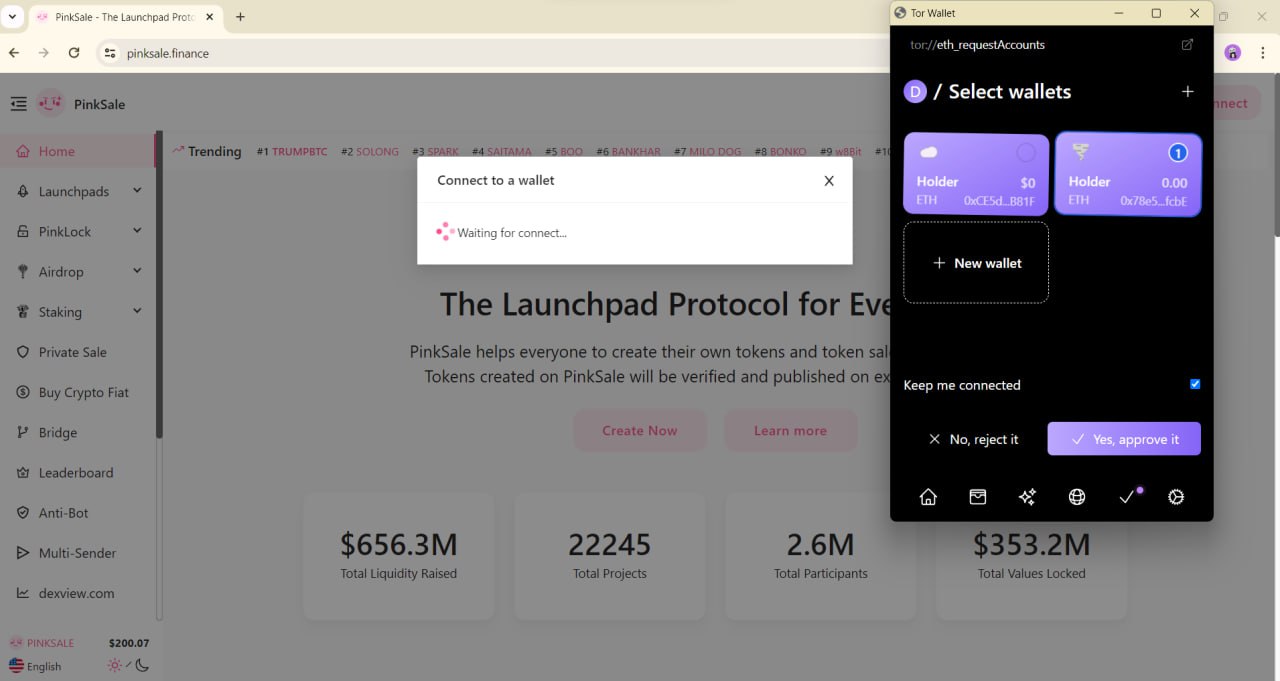Click #7 MILO DOG trending link
Viewport: 1280px width, 681px height.
pyautogui.click(x=708, y=152)
